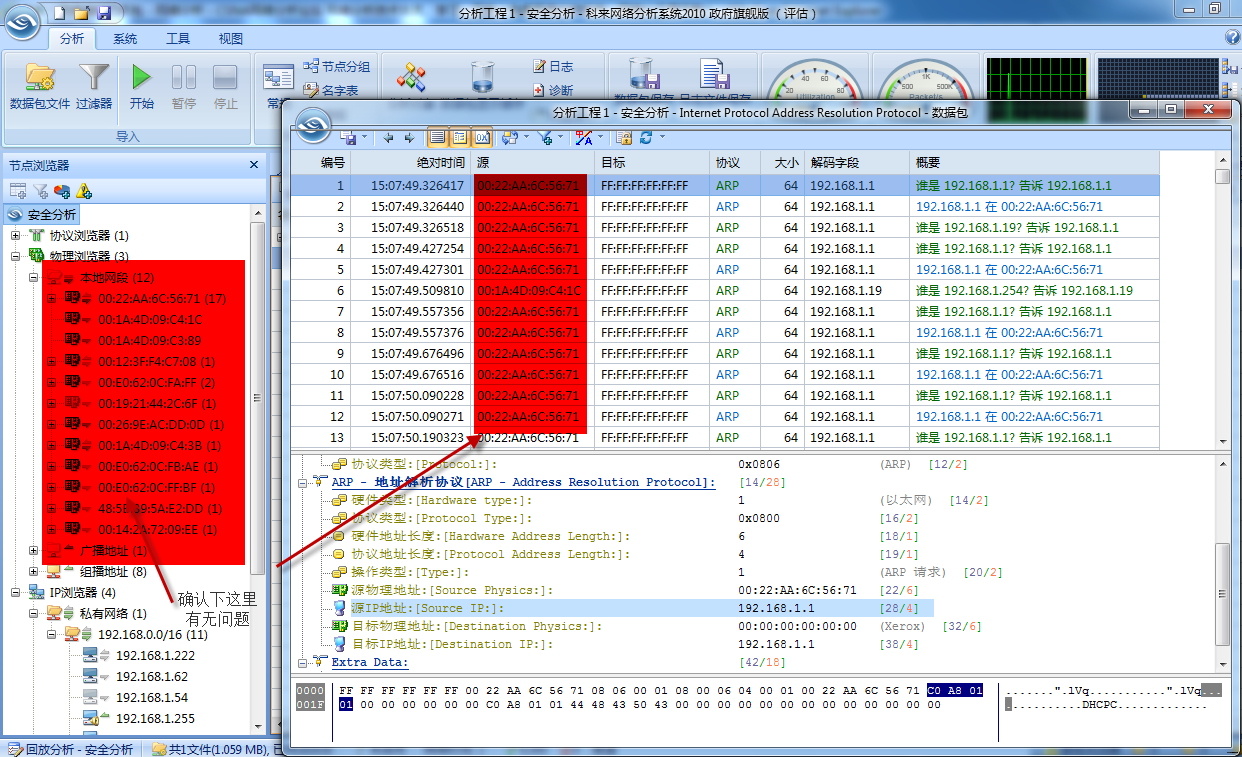Click the 节点分组 node grouping icon
The height and width of the screenshot is (757, 1242).
click(341, 66)
